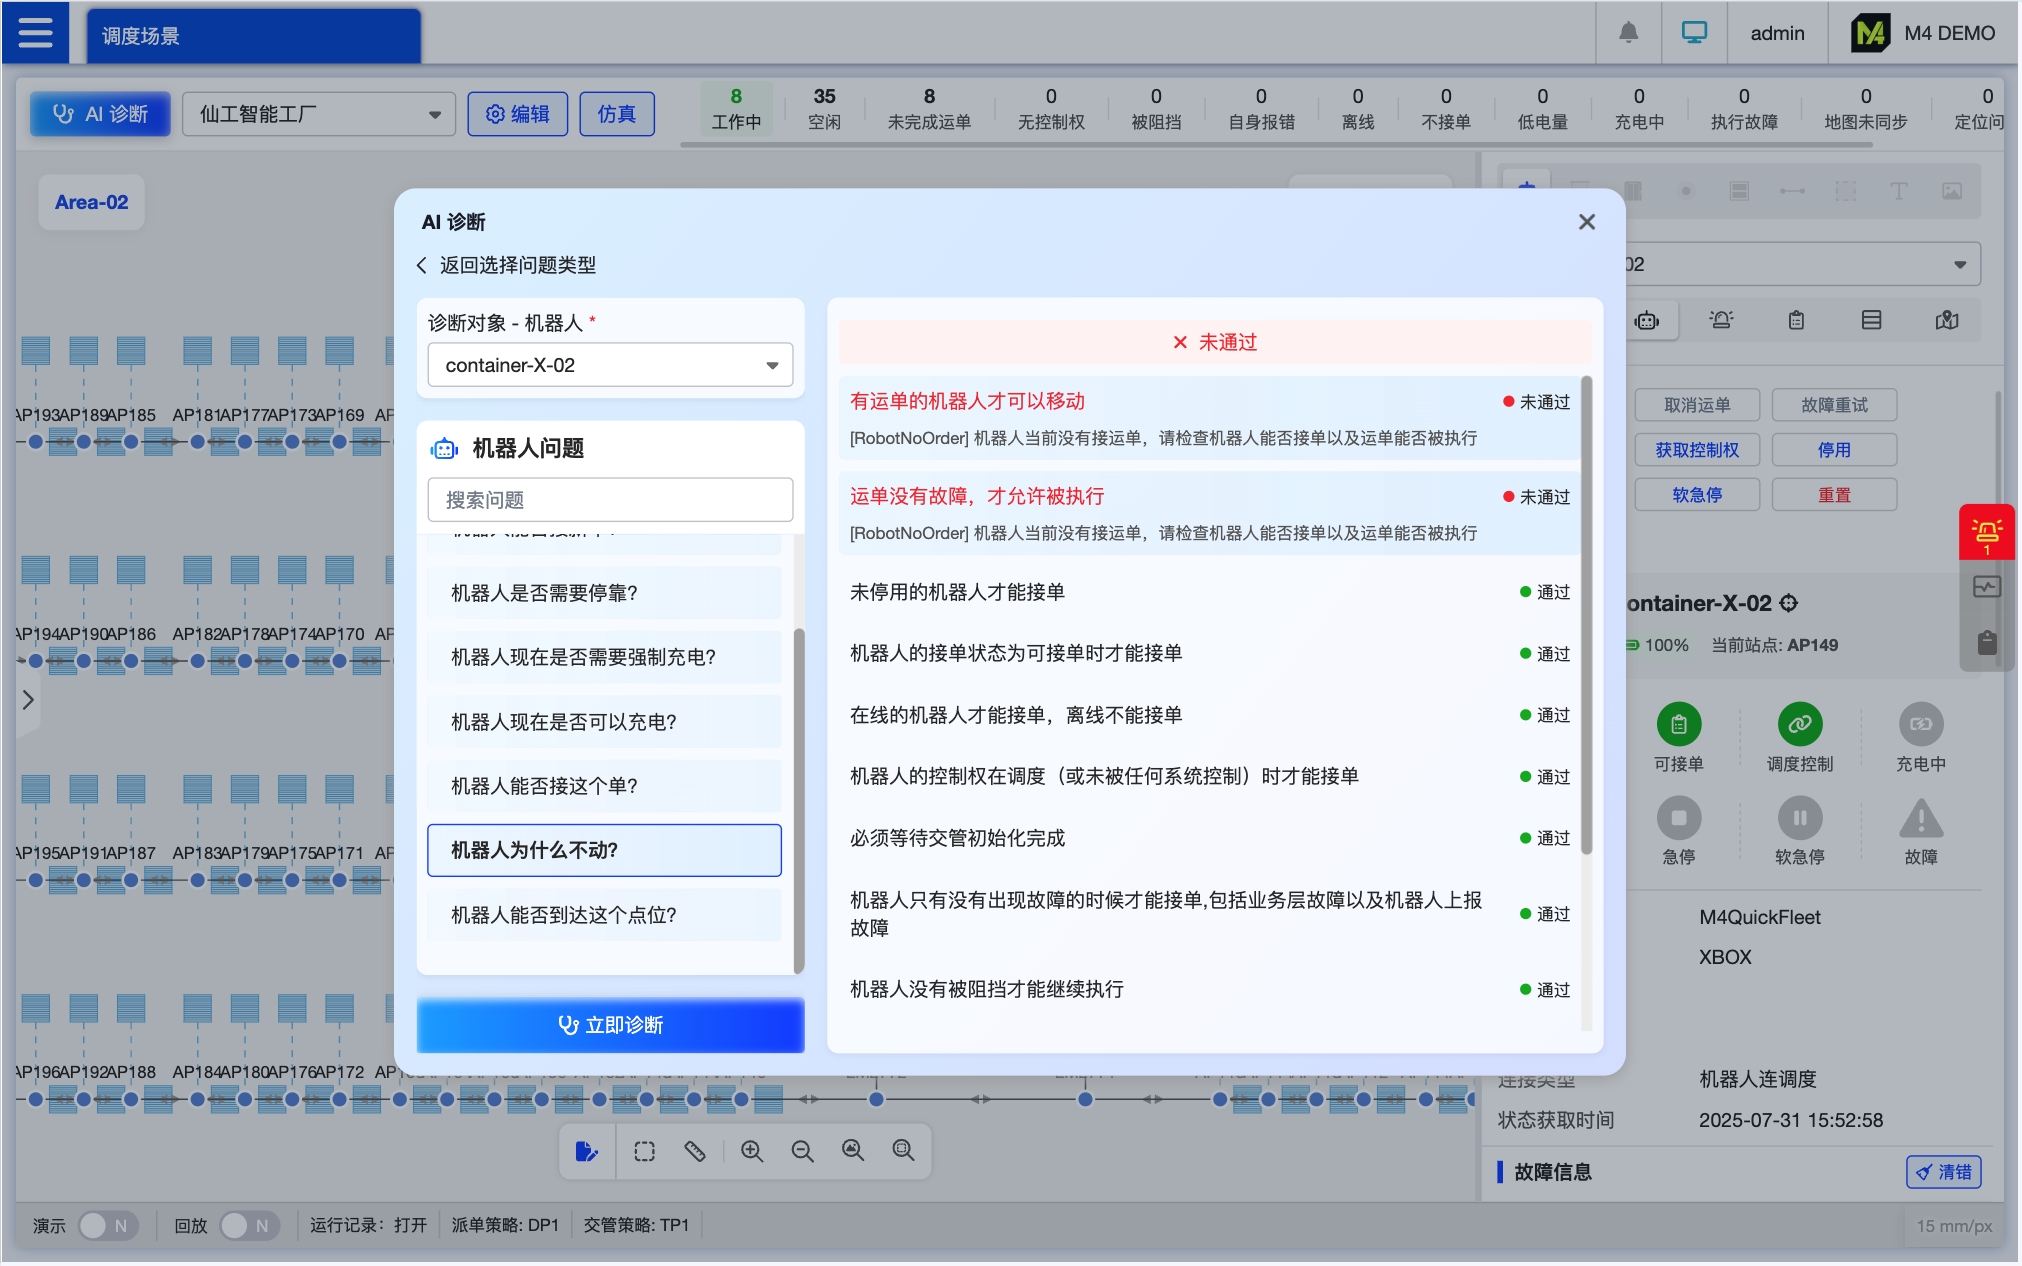The image size is (2022, 1266).
Task: Click the zoom out magnifier tool
Action: coord(802,1151)
